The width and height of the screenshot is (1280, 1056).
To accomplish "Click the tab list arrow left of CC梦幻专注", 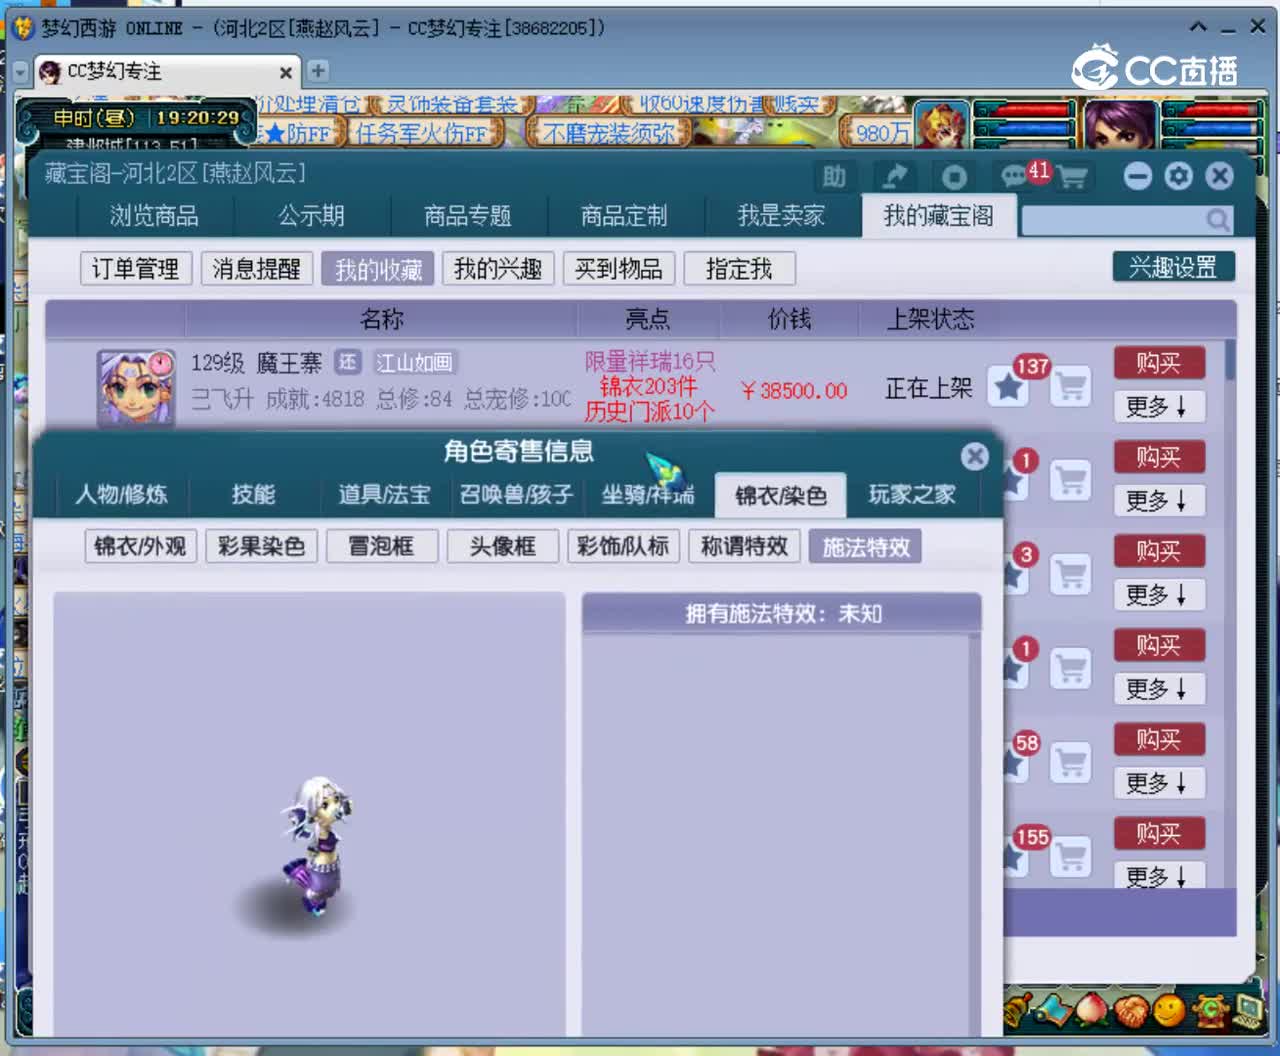I will [x=21, y=72].
